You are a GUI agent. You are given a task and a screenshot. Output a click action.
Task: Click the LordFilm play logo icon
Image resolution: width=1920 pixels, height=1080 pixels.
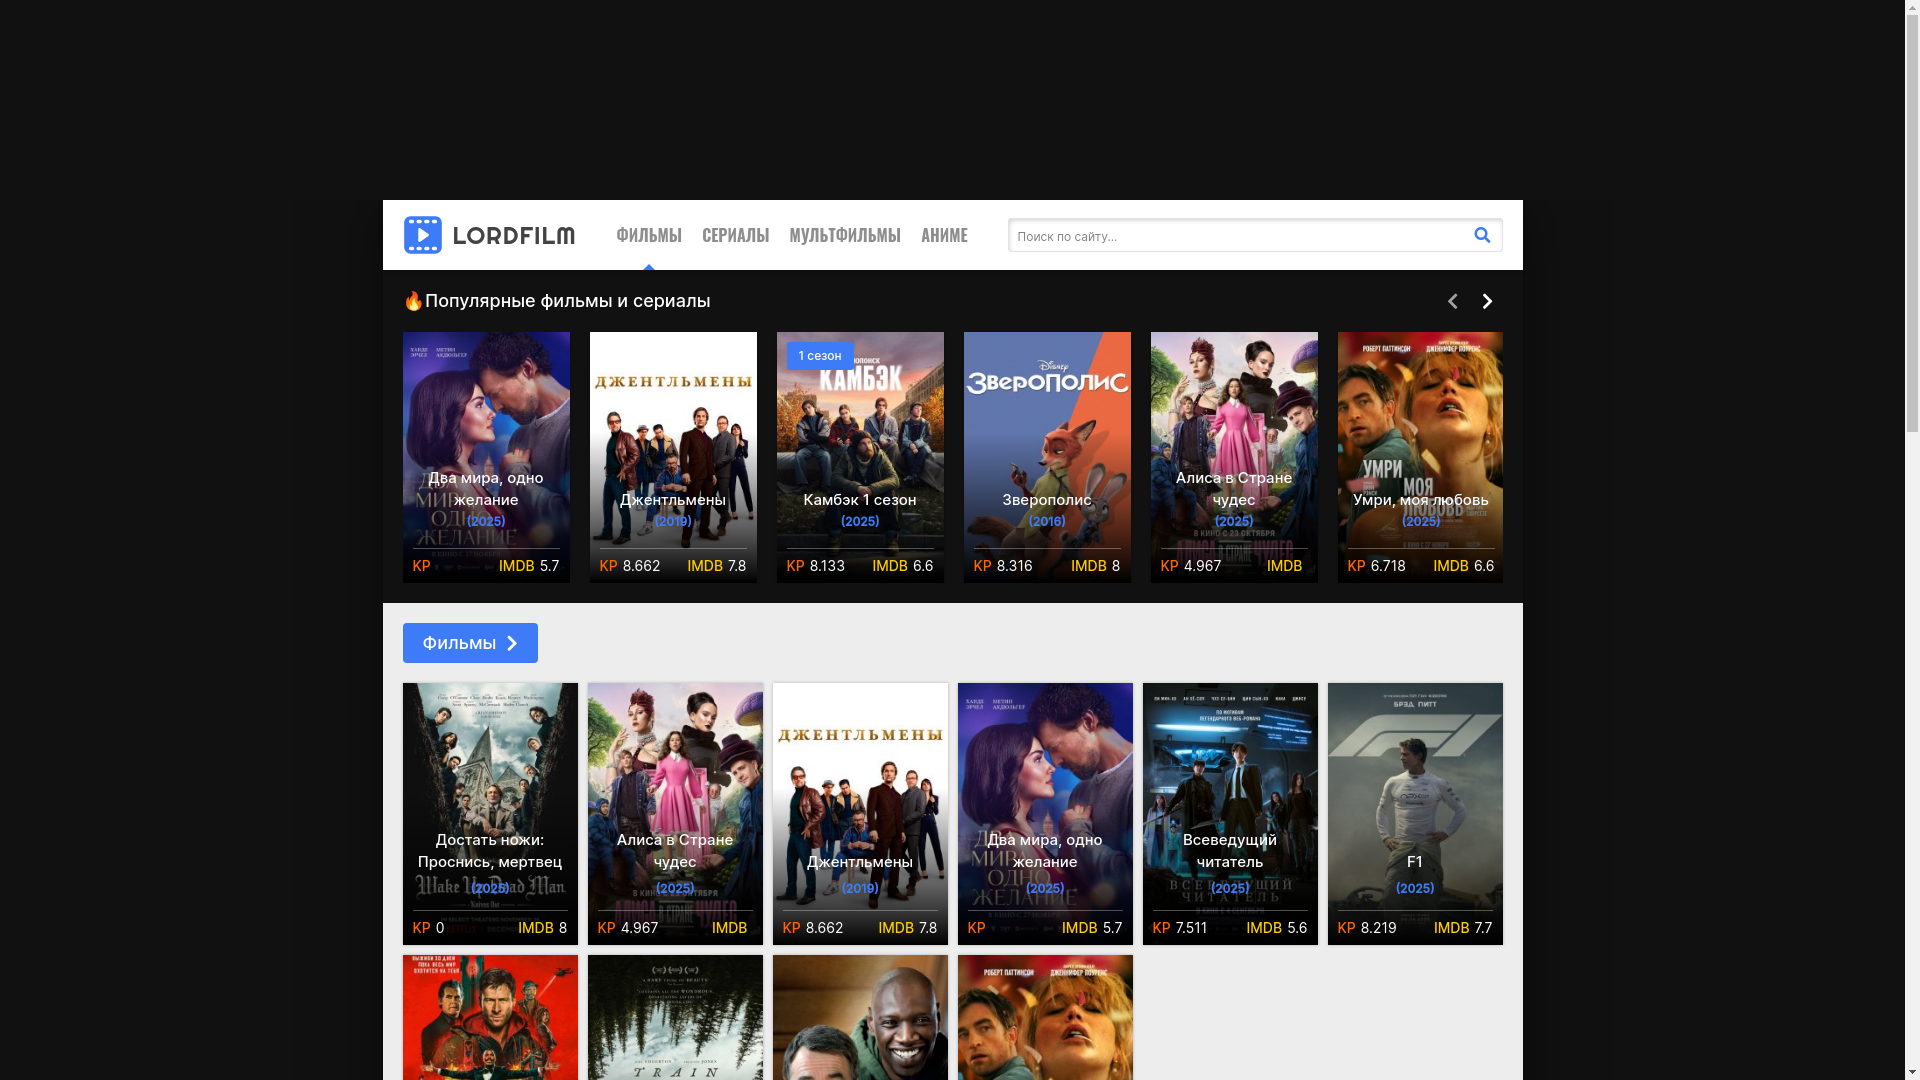pos(422,235)
